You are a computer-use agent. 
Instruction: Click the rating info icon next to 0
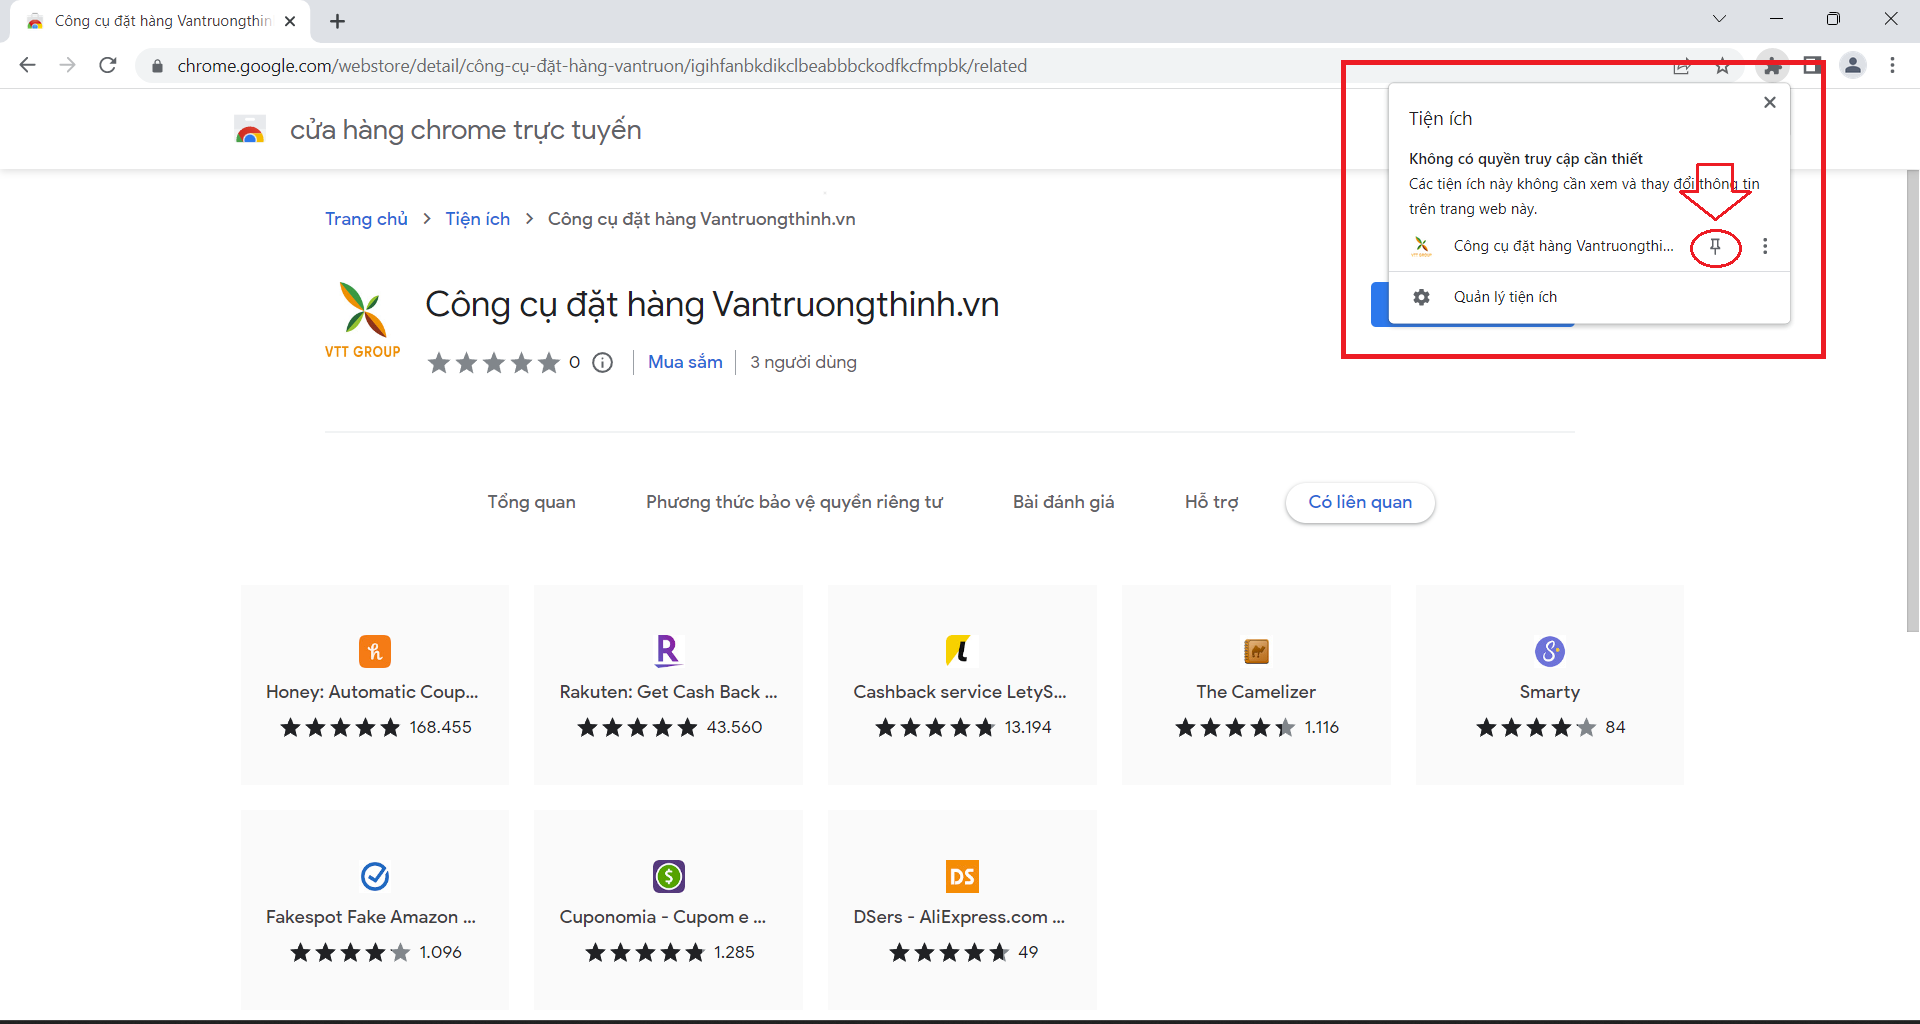click(x=602, y=362)
